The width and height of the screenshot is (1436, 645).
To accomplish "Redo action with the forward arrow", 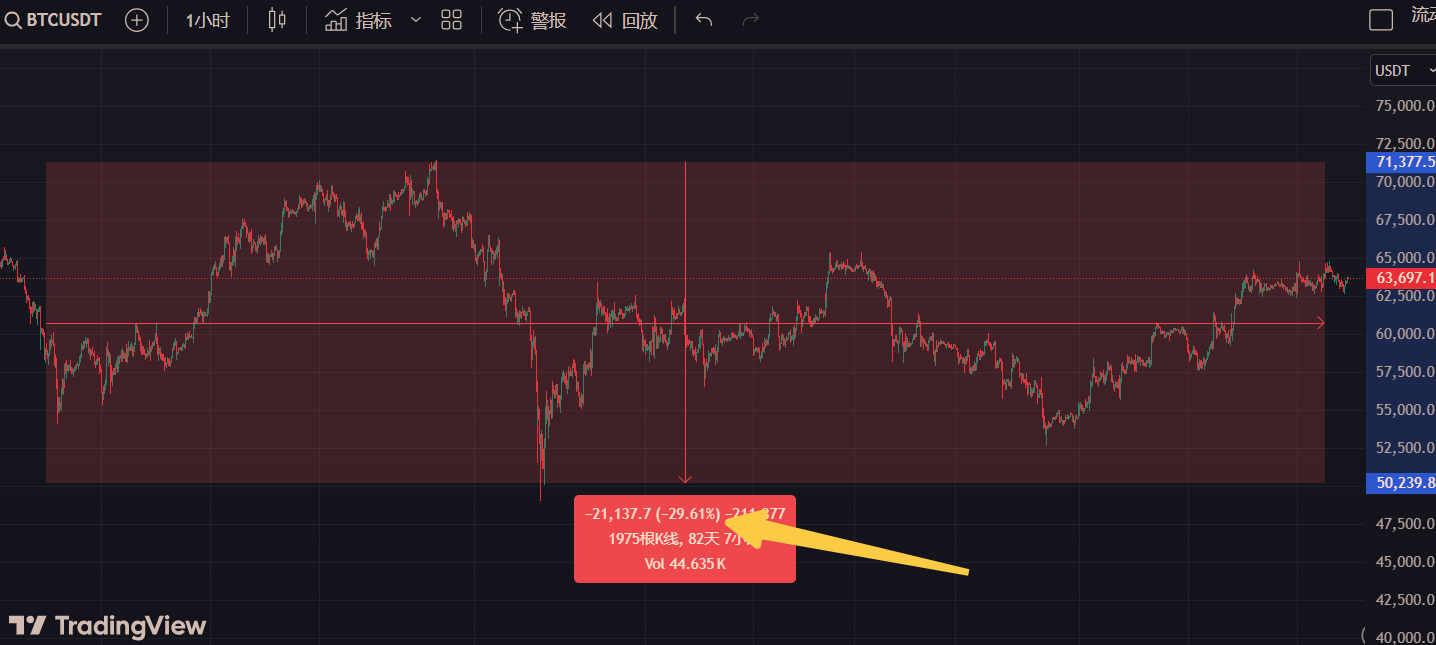I will [x=751, y=20].
